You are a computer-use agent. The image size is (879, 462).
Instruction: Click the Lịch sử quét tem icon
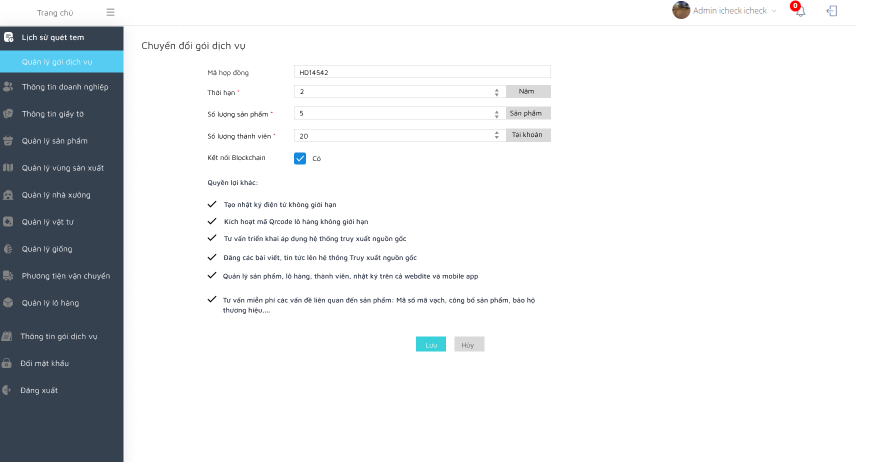tap(8, 38)
